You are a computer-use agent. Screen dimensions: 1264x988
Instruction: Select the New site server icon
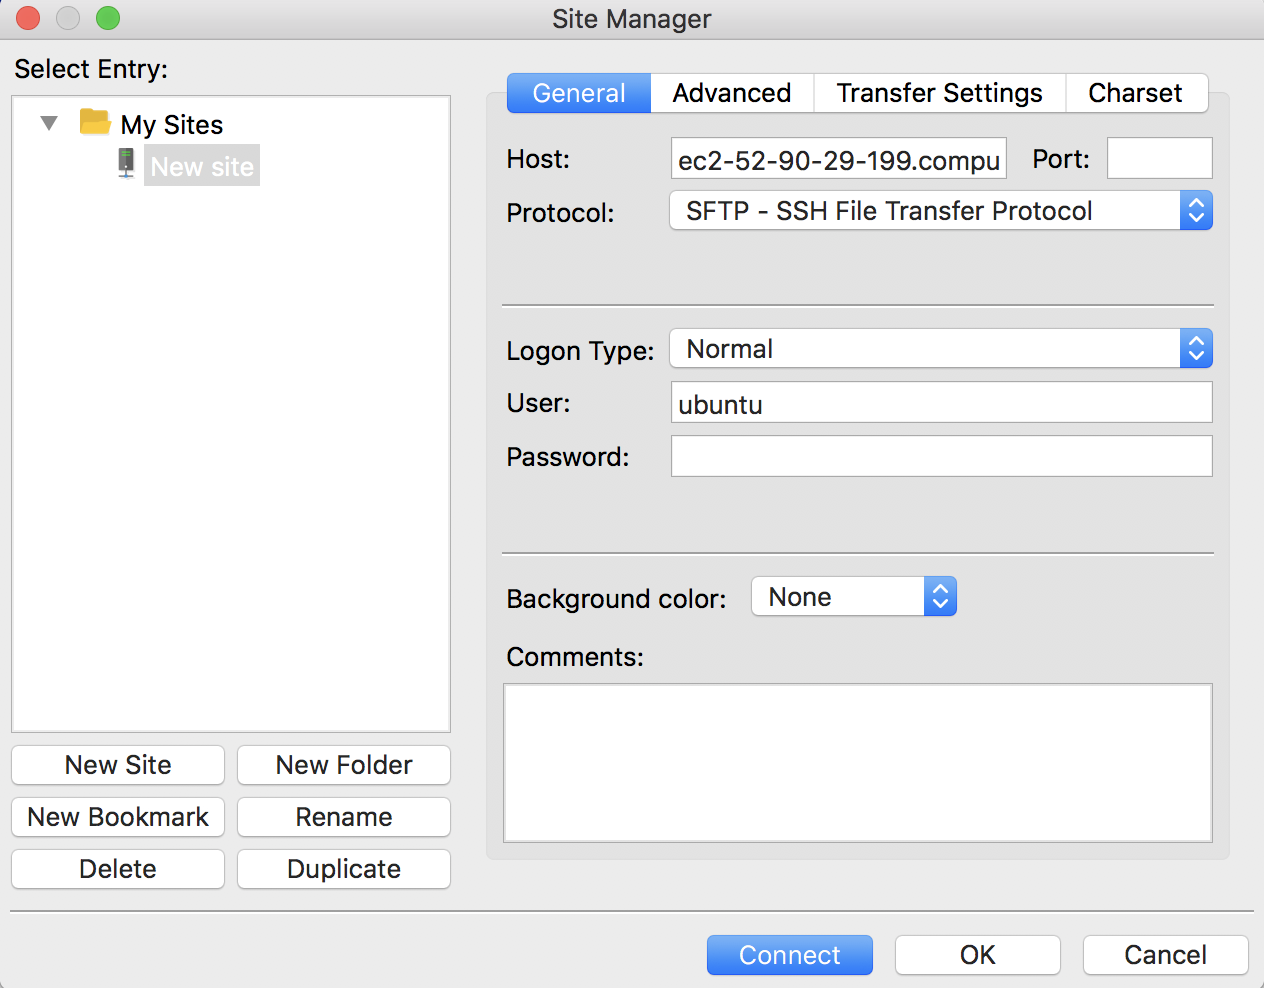124,163
